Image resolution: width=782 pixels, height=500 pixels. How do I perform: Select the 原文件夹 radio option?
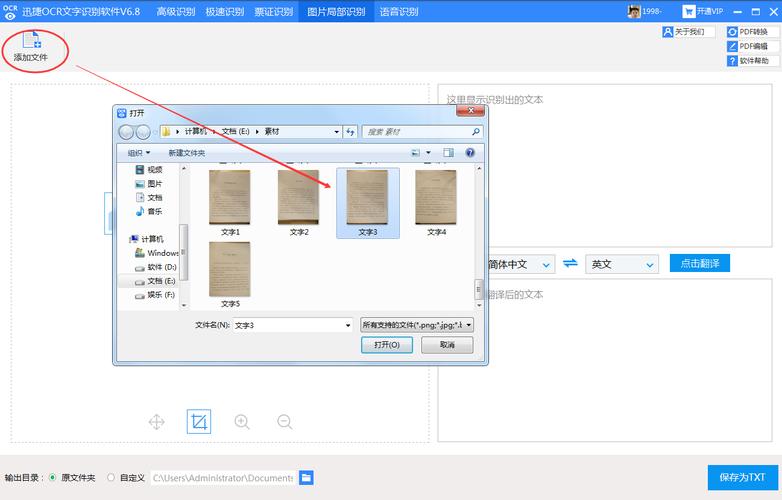[x=52, y=478]
